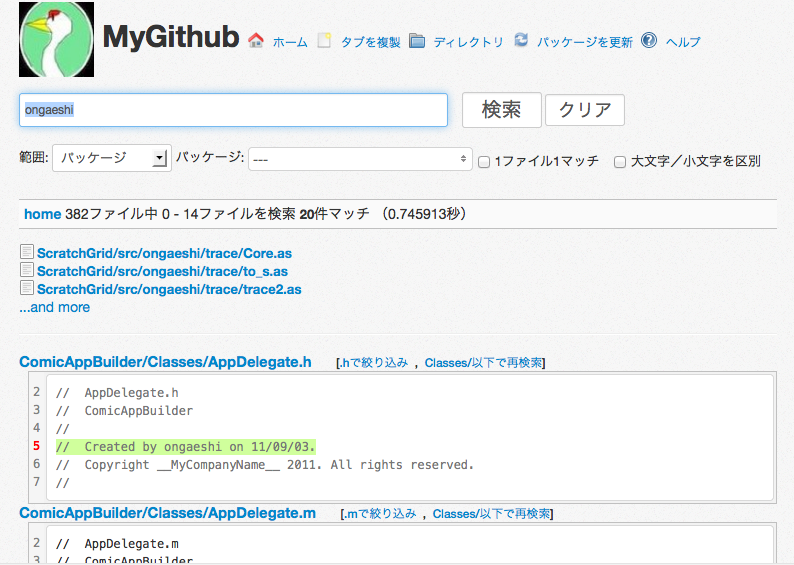This screenshot has width=794, height=565.
Task: Click the home link in results summary
Action: click(43, 214)
